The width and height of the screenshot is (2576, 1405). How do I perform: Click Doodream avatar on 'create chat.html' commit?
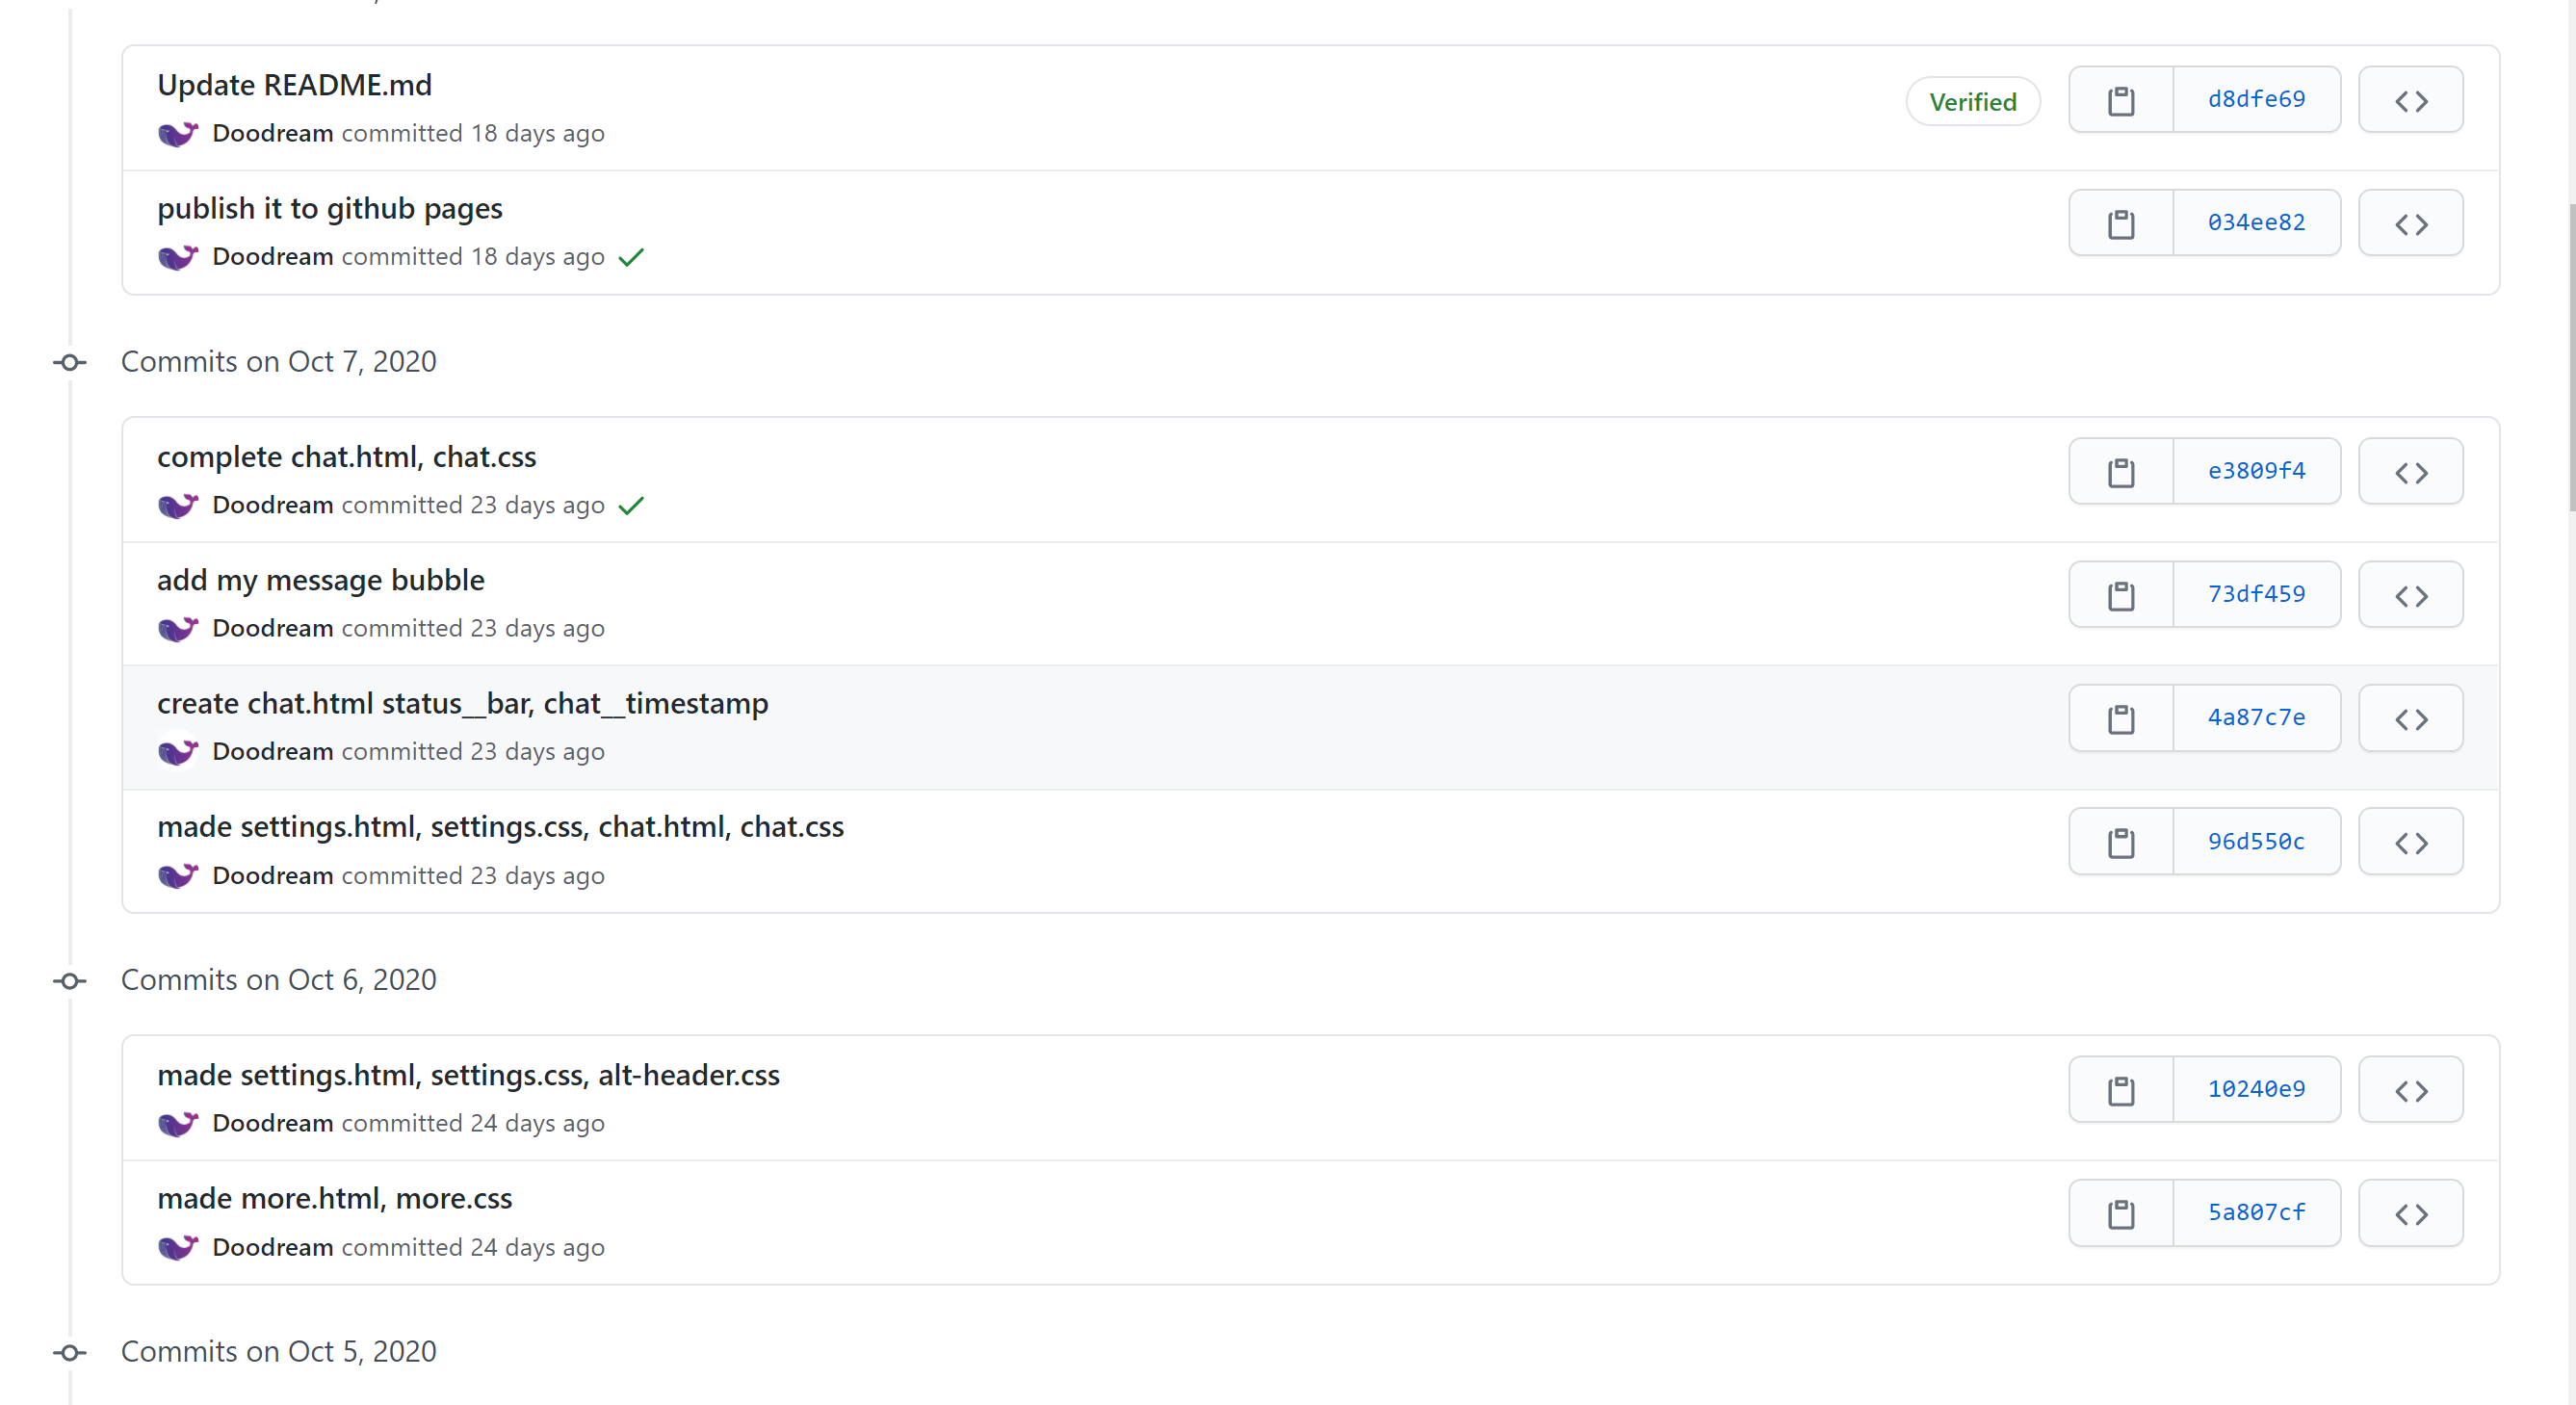coord(177,752)
